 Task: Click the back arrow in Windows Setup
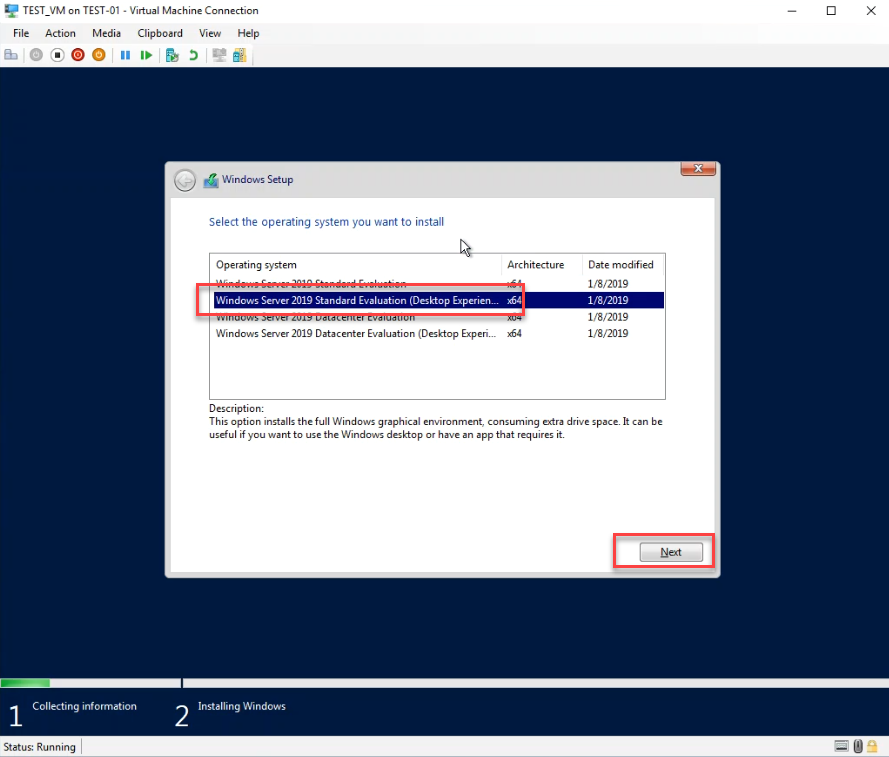coord(185,180)
